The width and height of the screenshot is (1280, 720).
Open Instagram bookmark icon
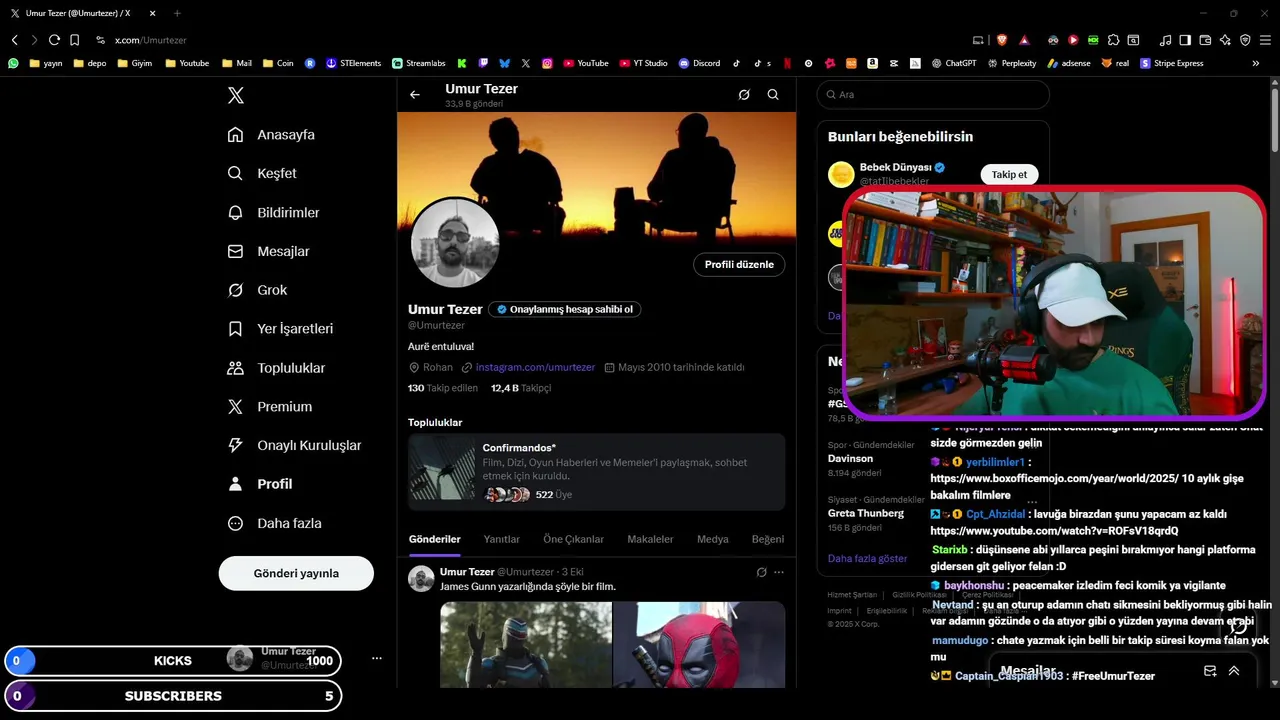(x=548, y=63)
